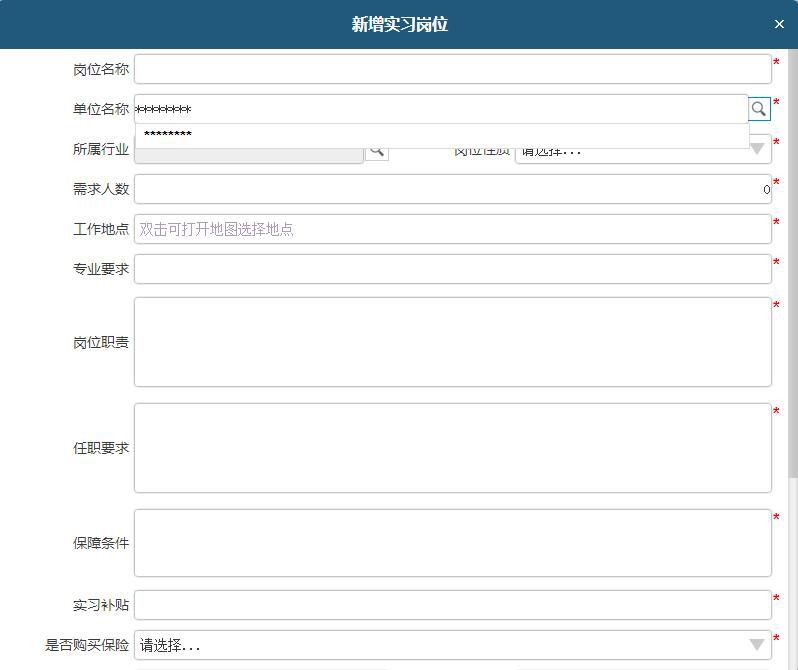Select the ******** autocomplete suggestion
The height and width of the screenshot is (670, 798).
coord(168,135)
